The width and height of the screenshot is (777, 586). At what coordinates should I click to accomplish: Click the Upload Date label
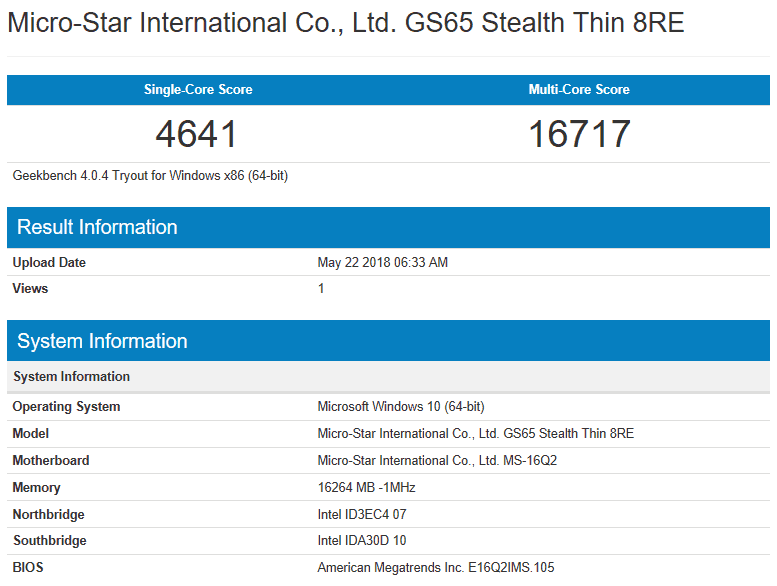click(x=49, y=263)
